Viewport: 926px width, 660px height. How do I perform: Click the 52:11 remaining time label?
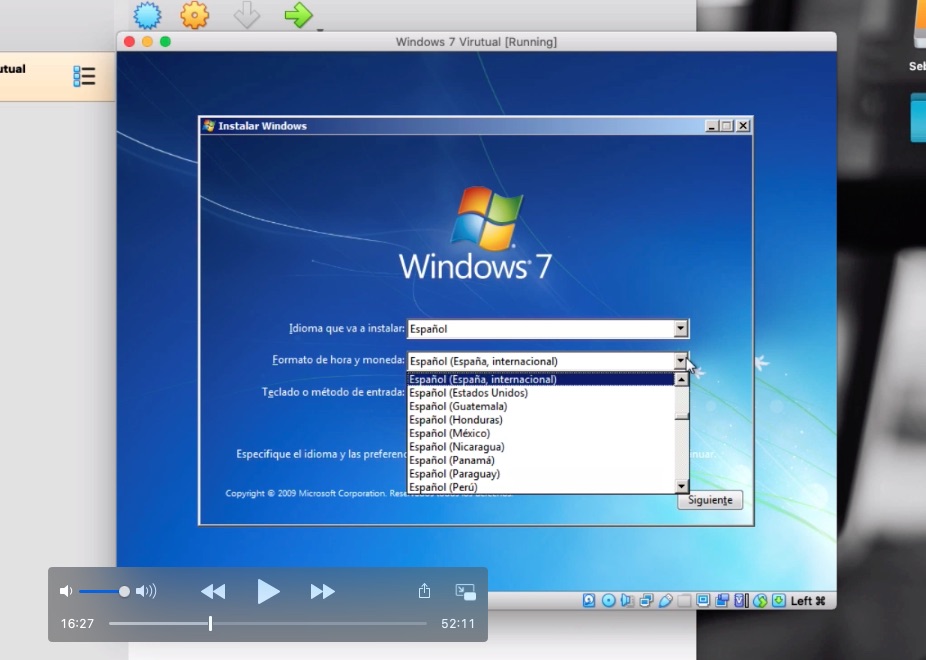(x=458, y=623)
